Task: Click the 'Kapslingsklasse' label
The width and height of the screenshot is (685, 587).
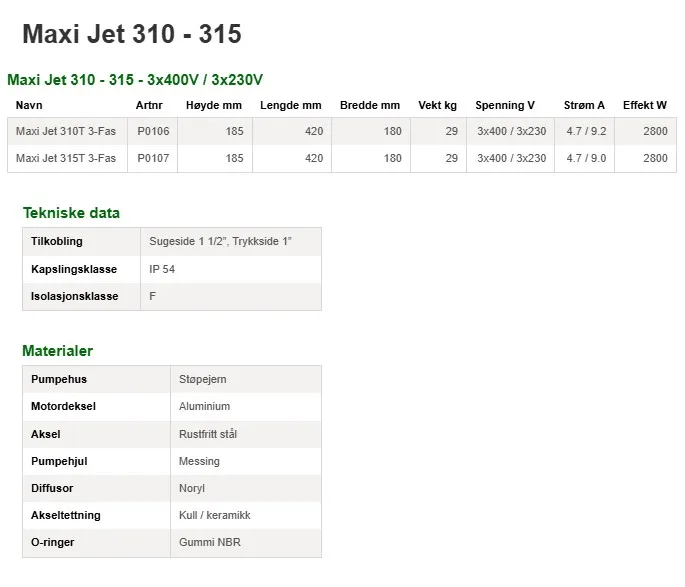Action: point(74,269)
